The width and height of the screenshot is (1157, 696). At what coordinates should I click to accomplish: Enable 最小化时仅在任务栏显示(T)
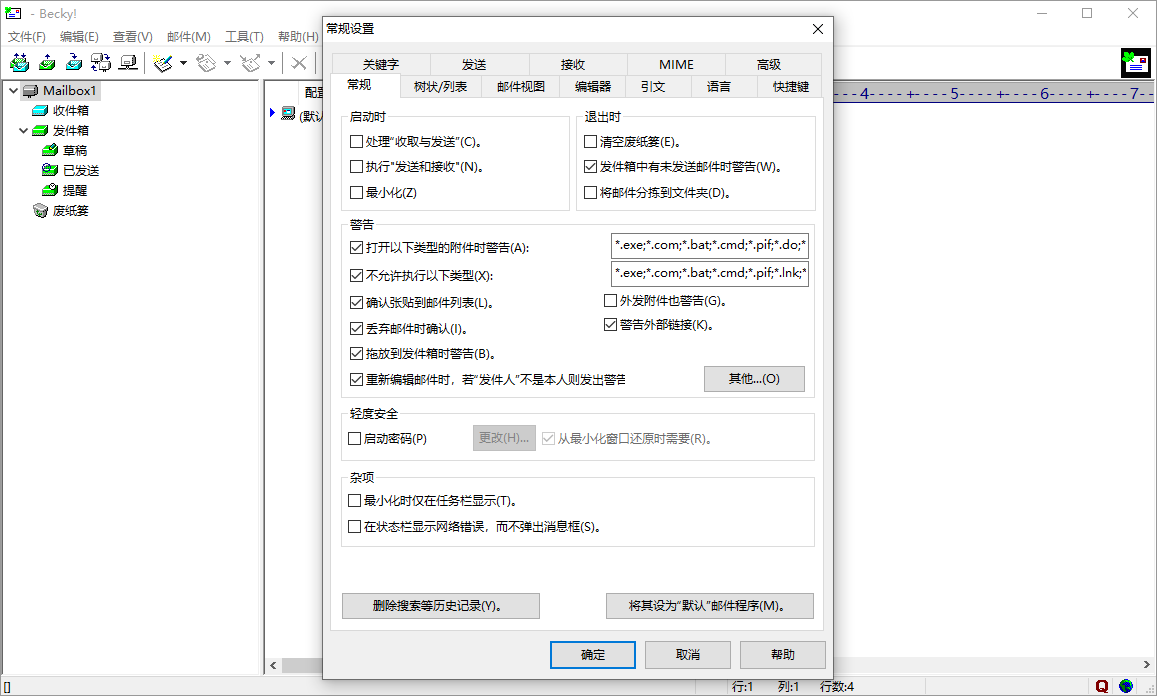(x=354, y=500)
